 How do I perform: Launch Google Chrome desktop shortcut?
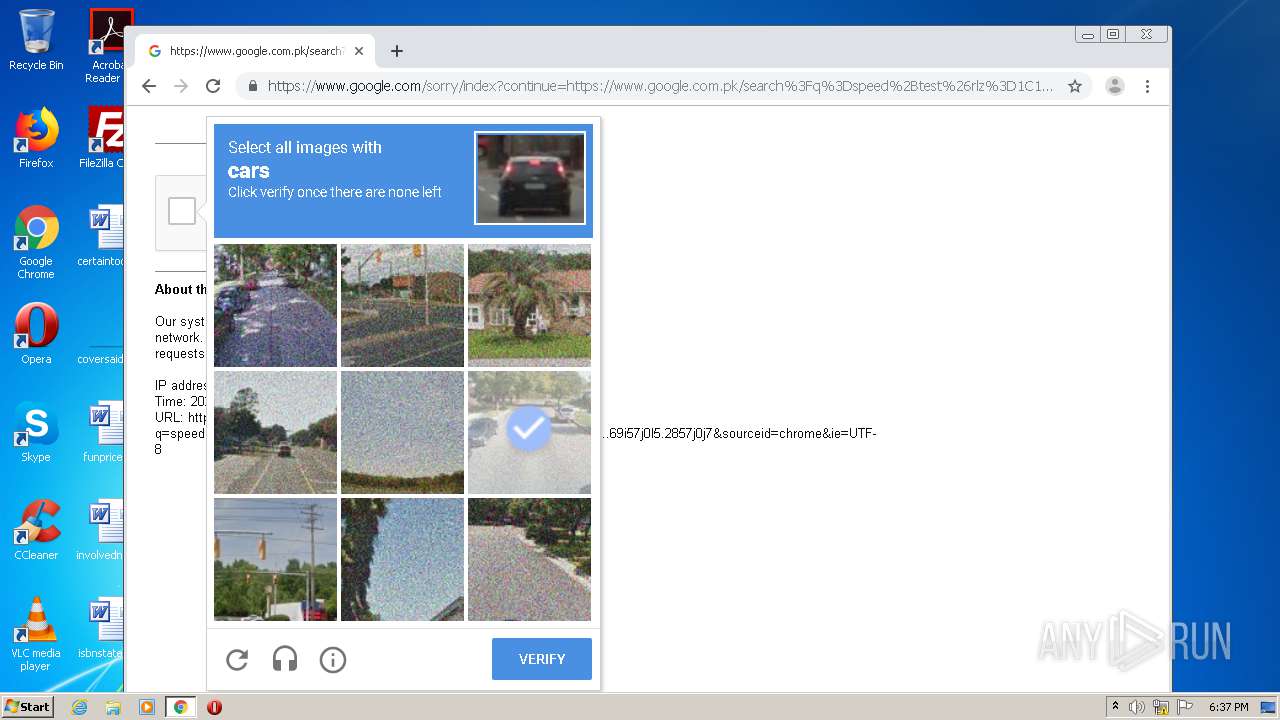pyautogui.click(x=36, y=242)
